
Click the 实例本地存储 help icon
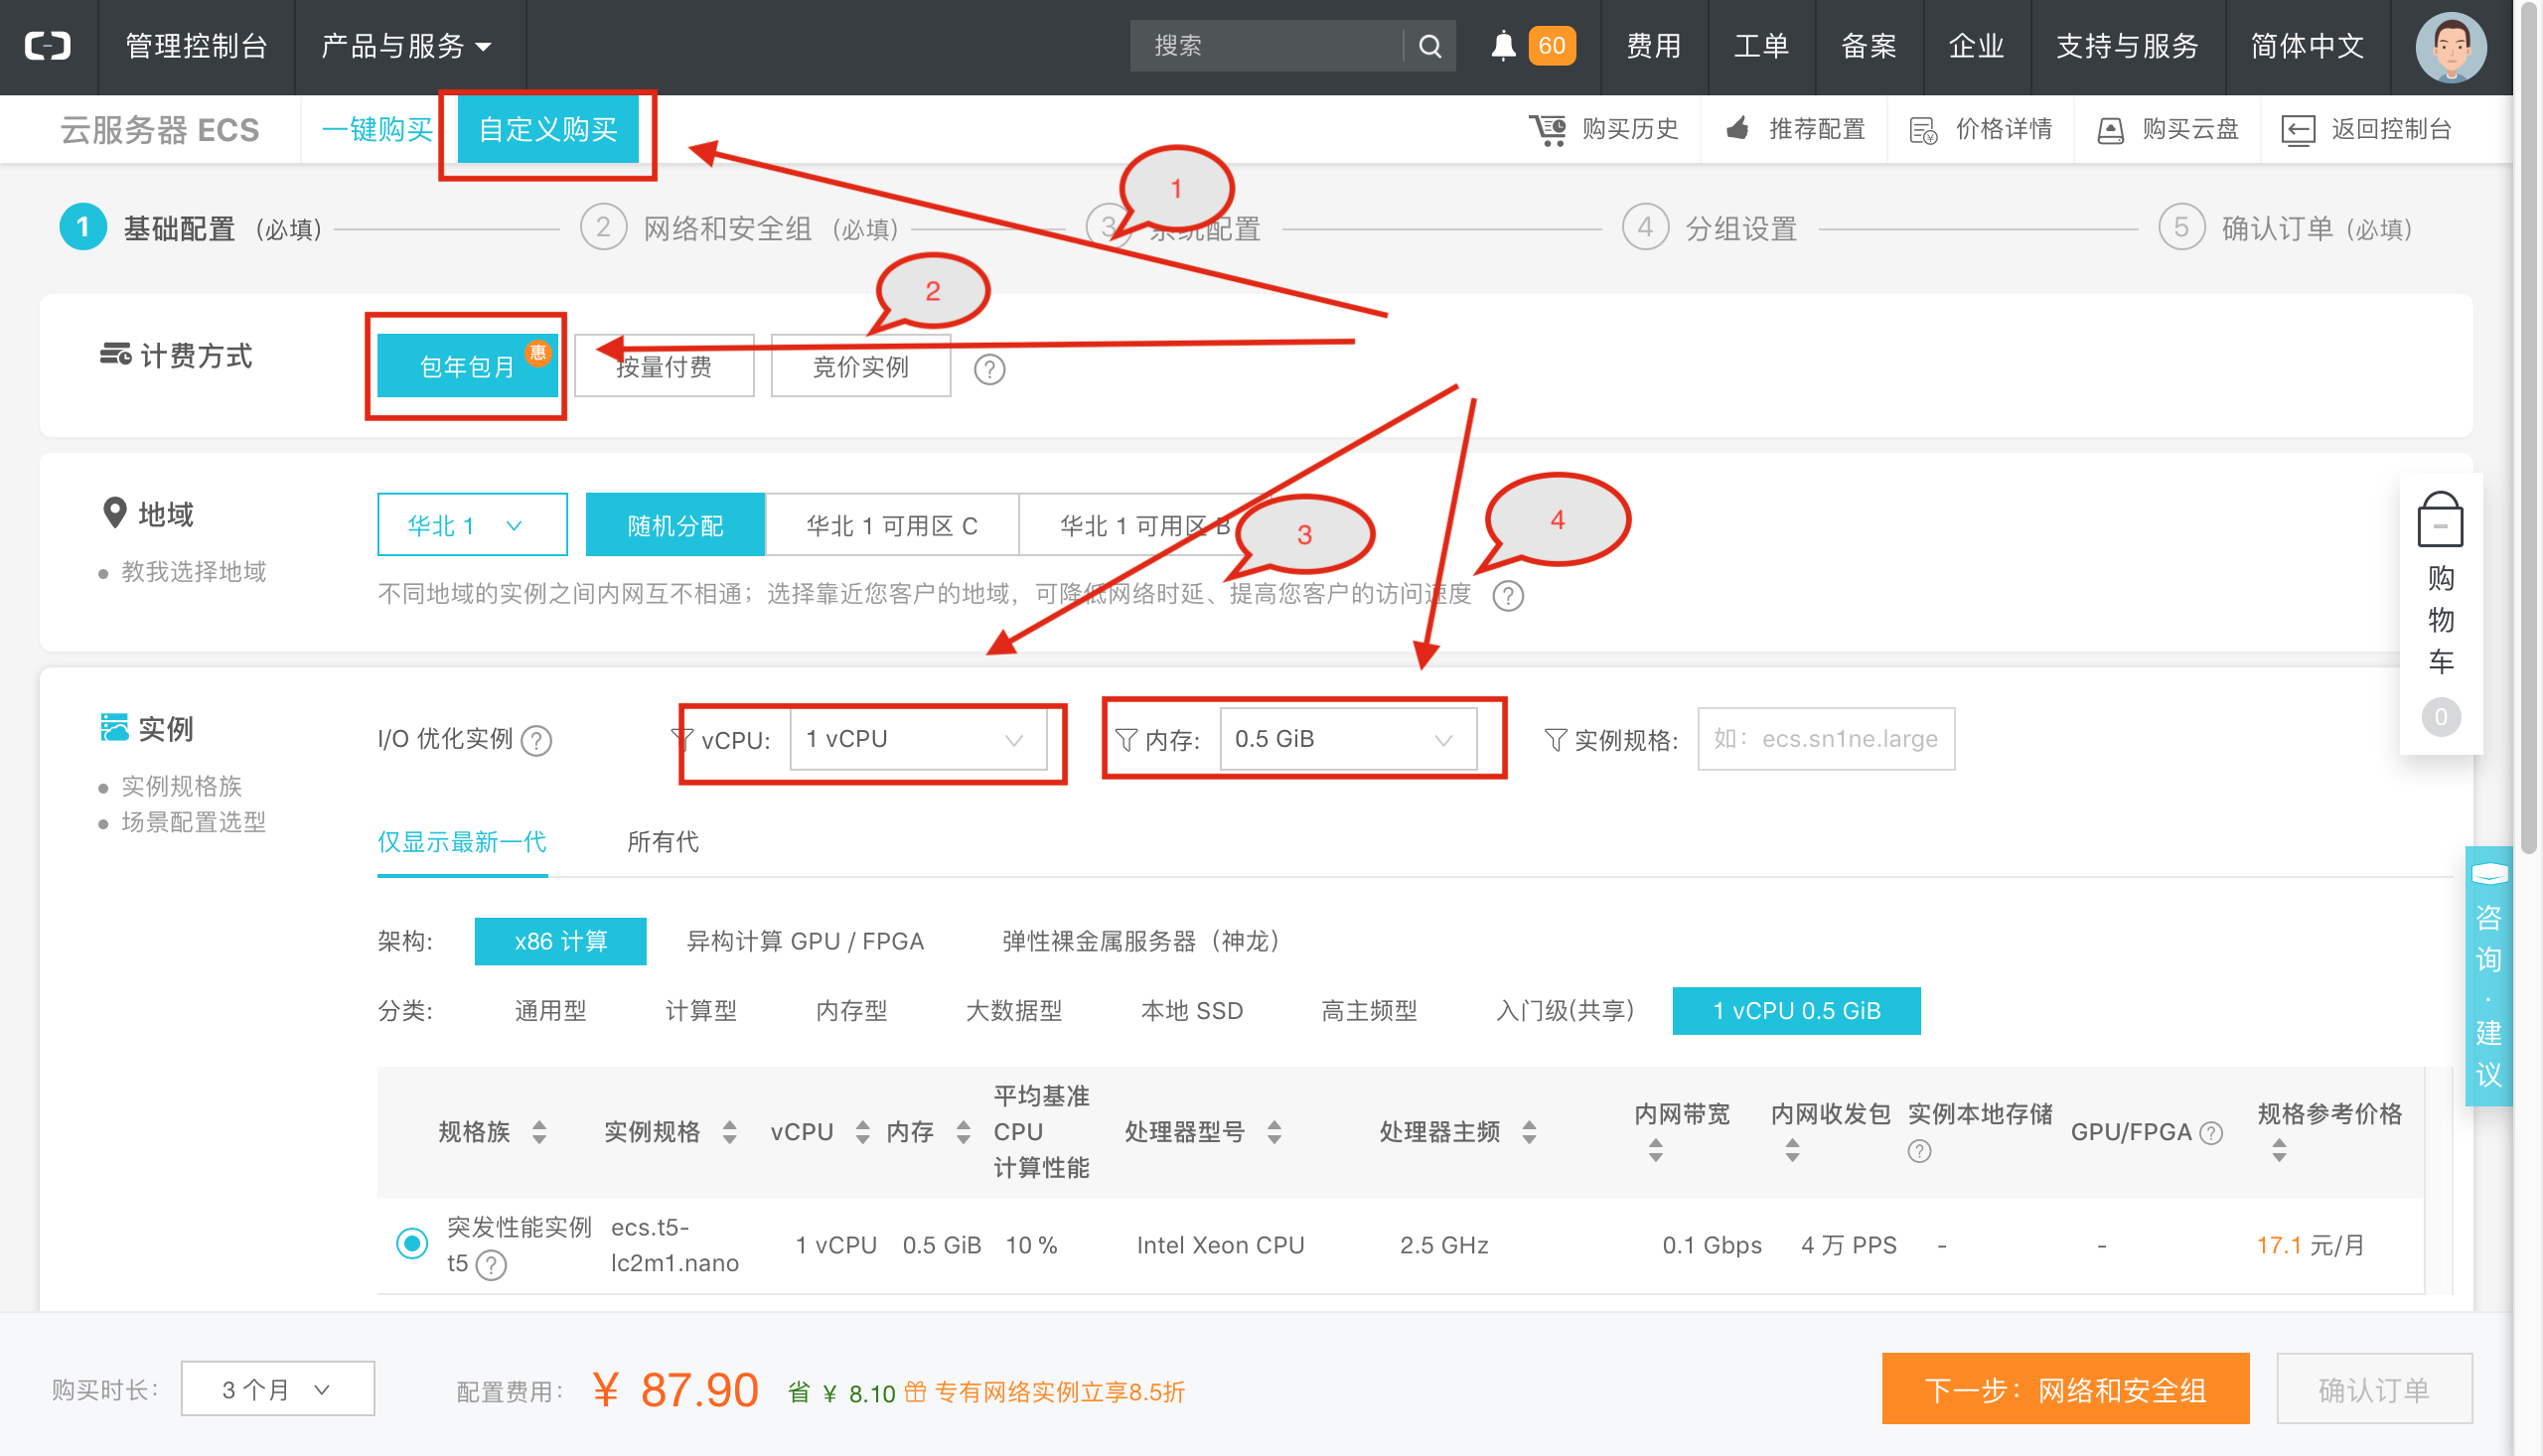tap(1919, 1152)
